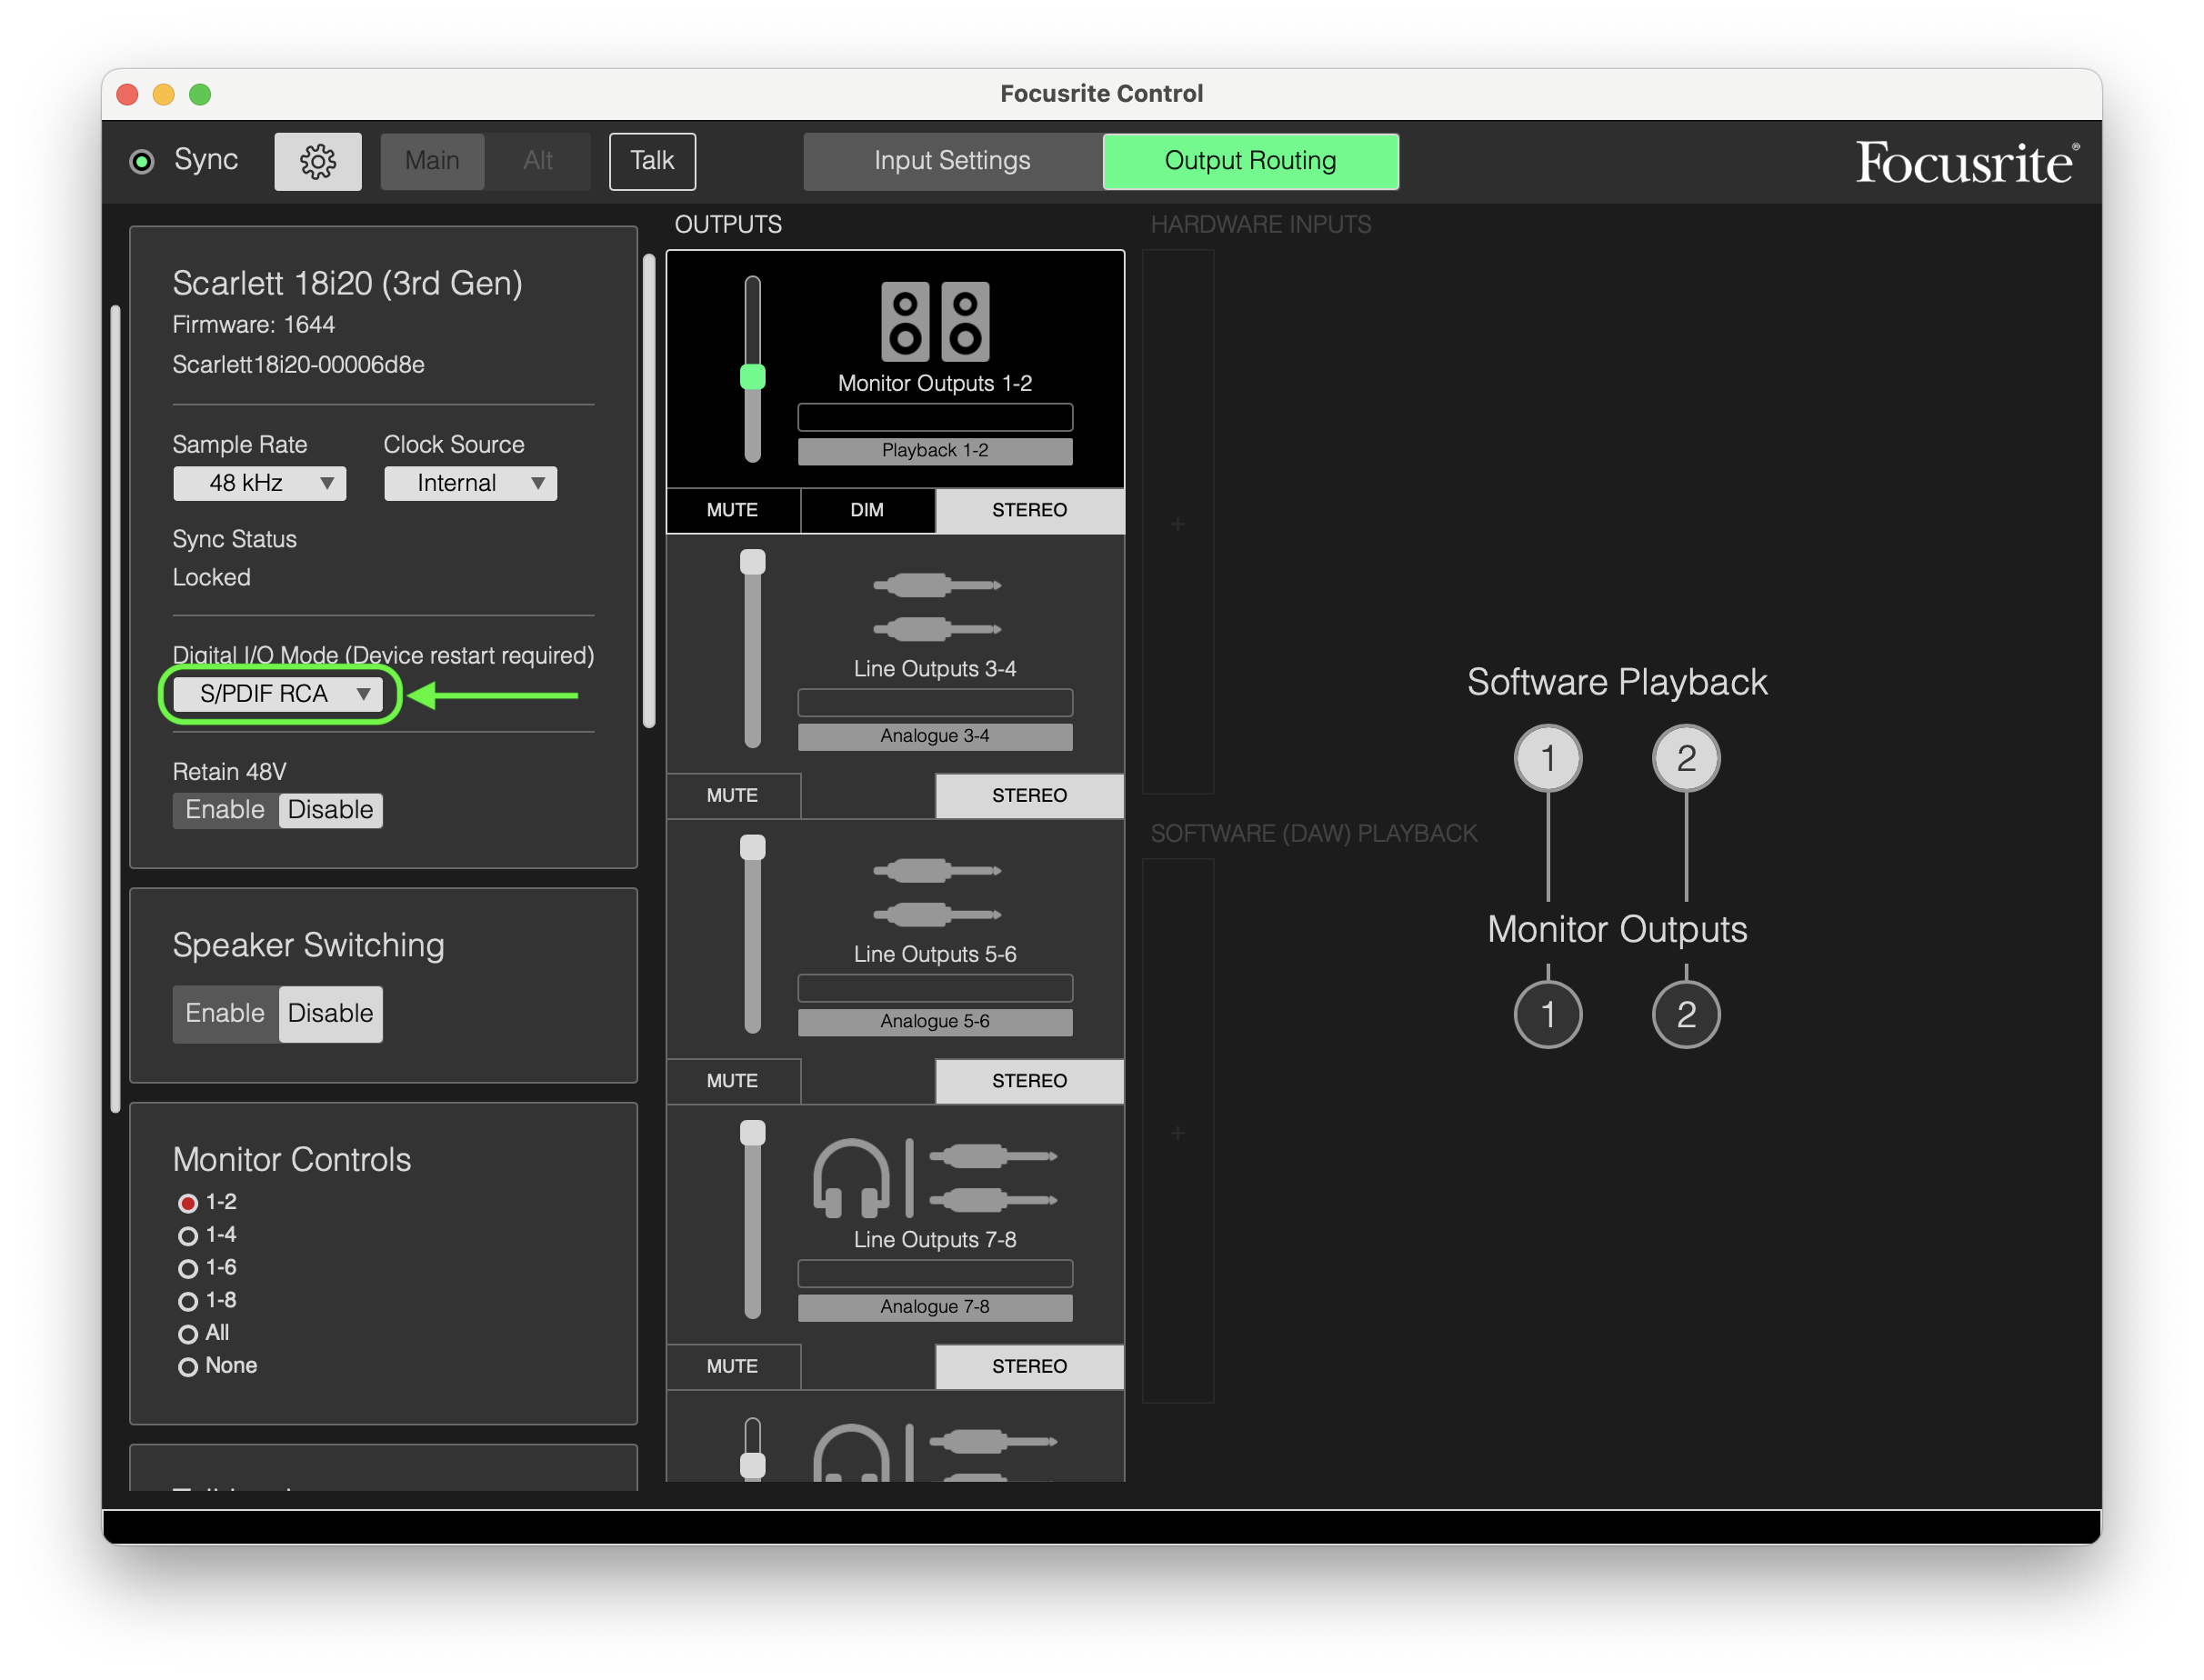
Task: Click the Line Outputs 3-4 volume fader
Action: (x=752, y=562)
